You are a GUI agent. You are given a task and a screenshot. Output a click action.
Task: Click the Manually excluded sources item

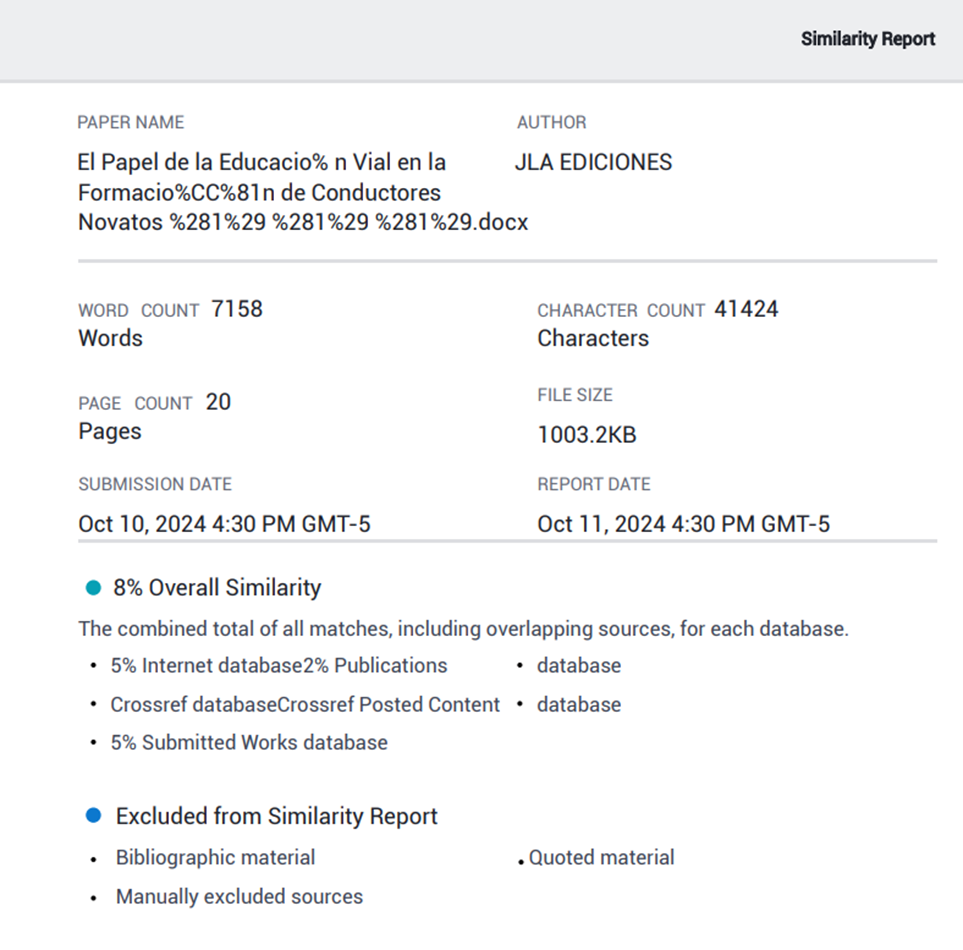point(239,897)
